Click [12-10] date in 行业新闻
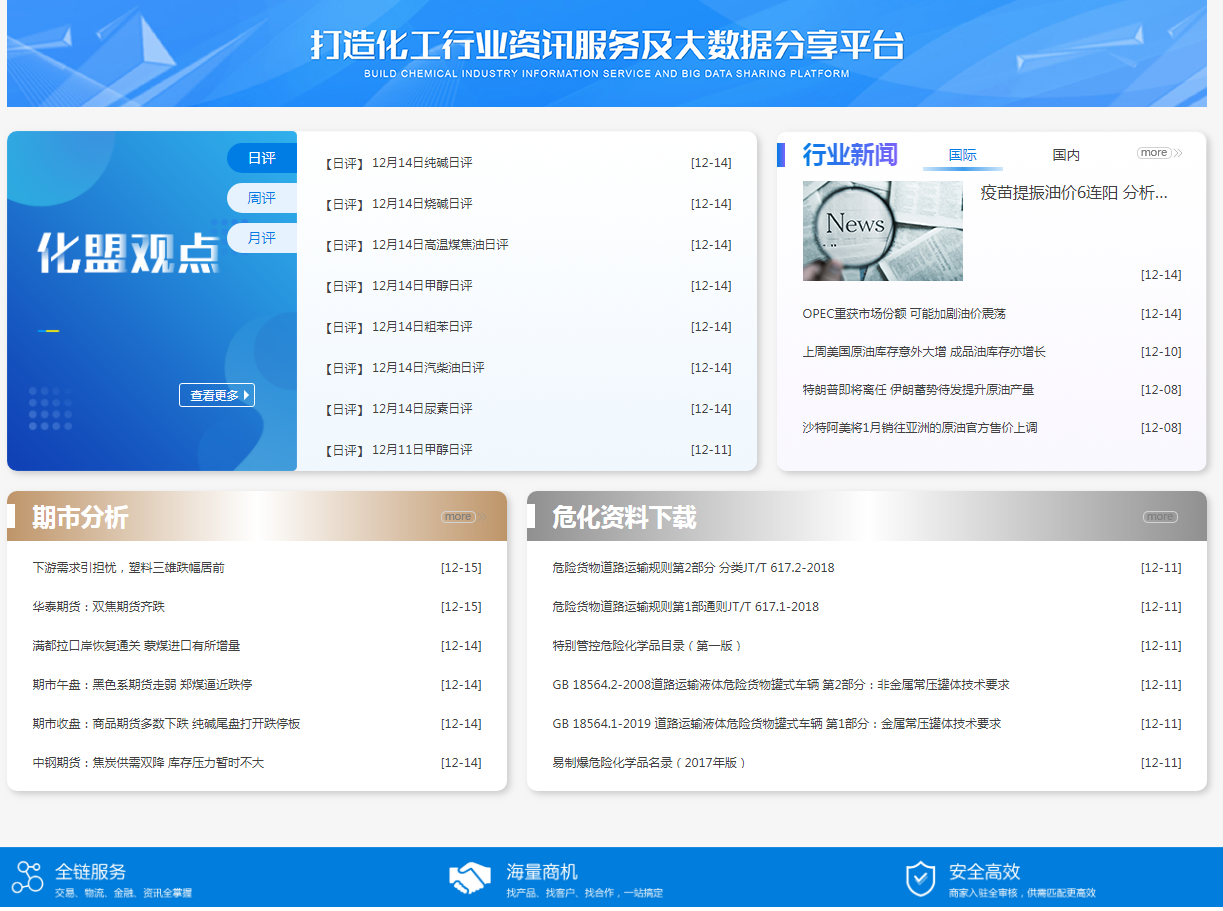This screenshot has width=1223, height=911. pyautogui.click(x=1161, y=352)
